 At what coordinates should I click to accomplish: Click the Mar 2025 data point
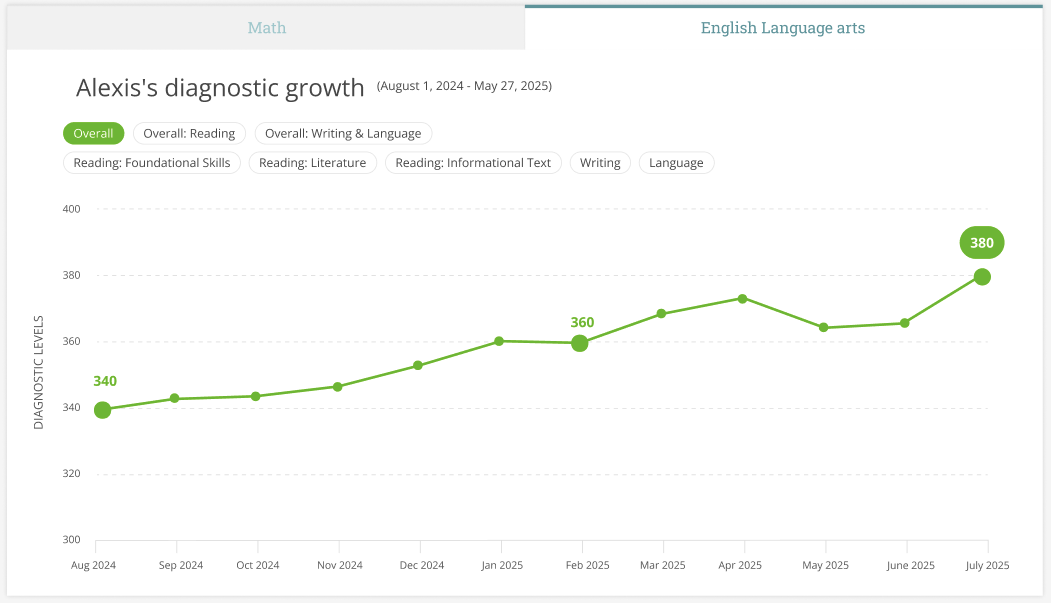(x=662, y=314)
